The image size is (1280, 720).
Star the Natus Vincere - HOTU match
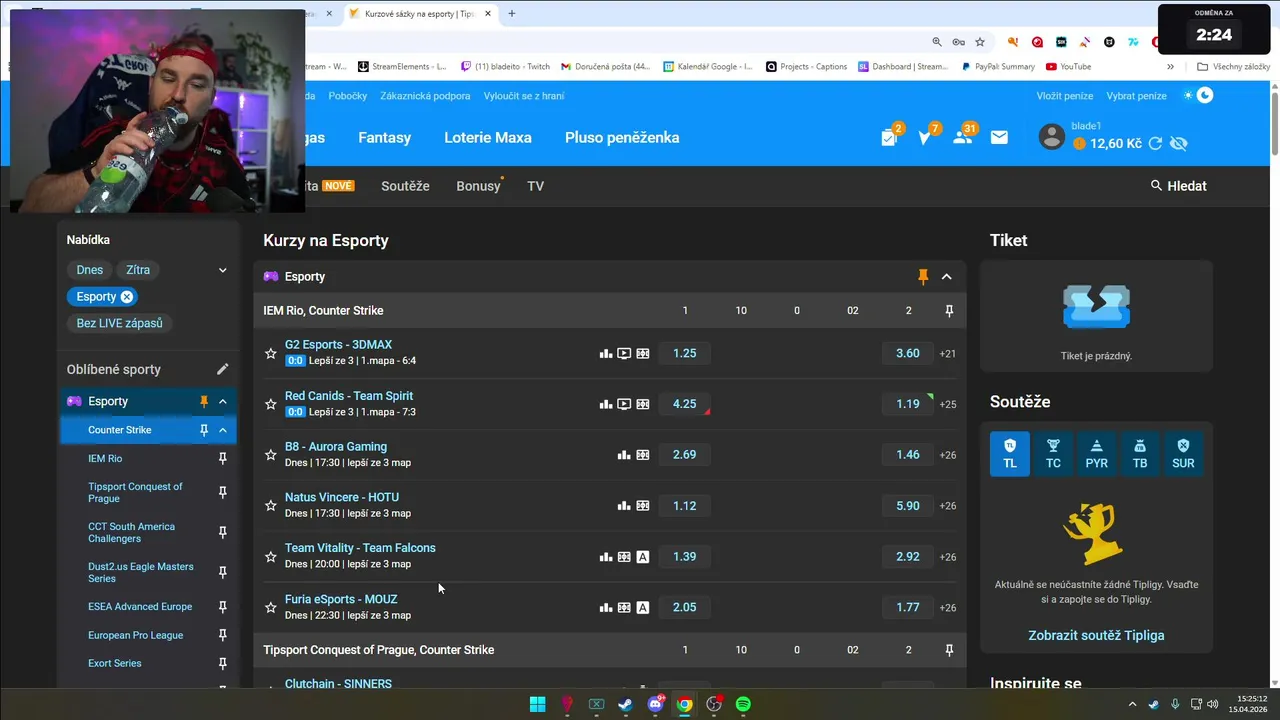pyautogui.click(x=270, y=506)
